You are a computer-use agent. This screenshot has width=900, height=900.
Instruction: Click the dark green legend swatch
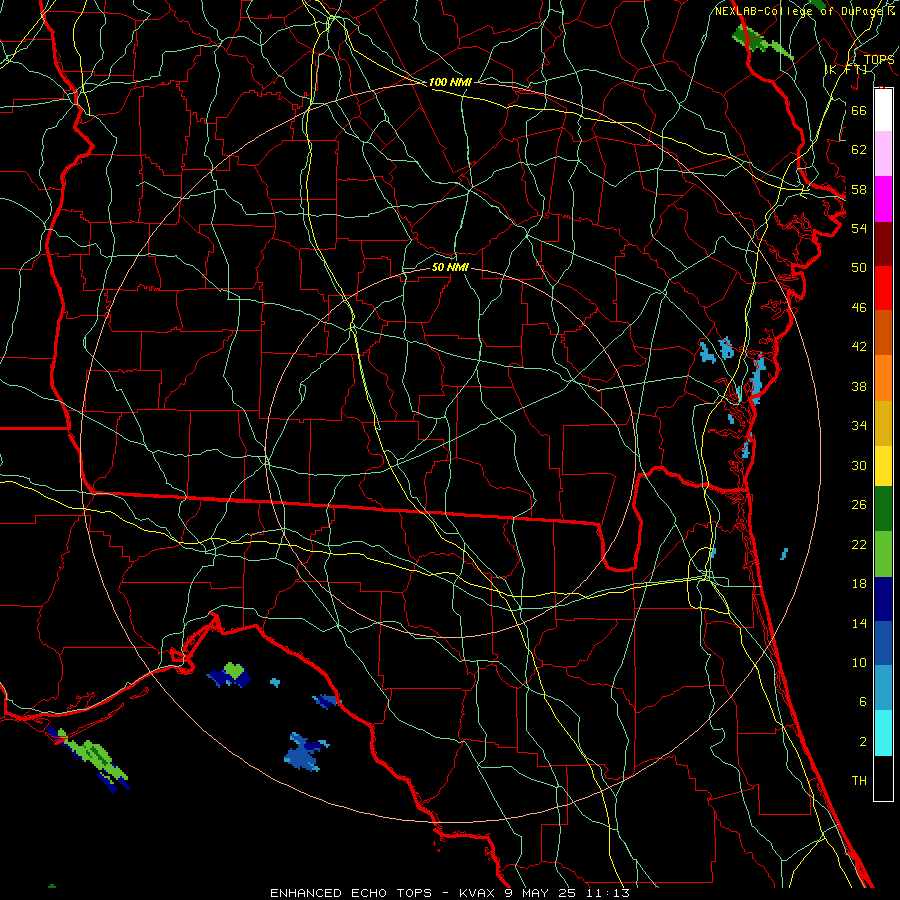click(883, 509)
